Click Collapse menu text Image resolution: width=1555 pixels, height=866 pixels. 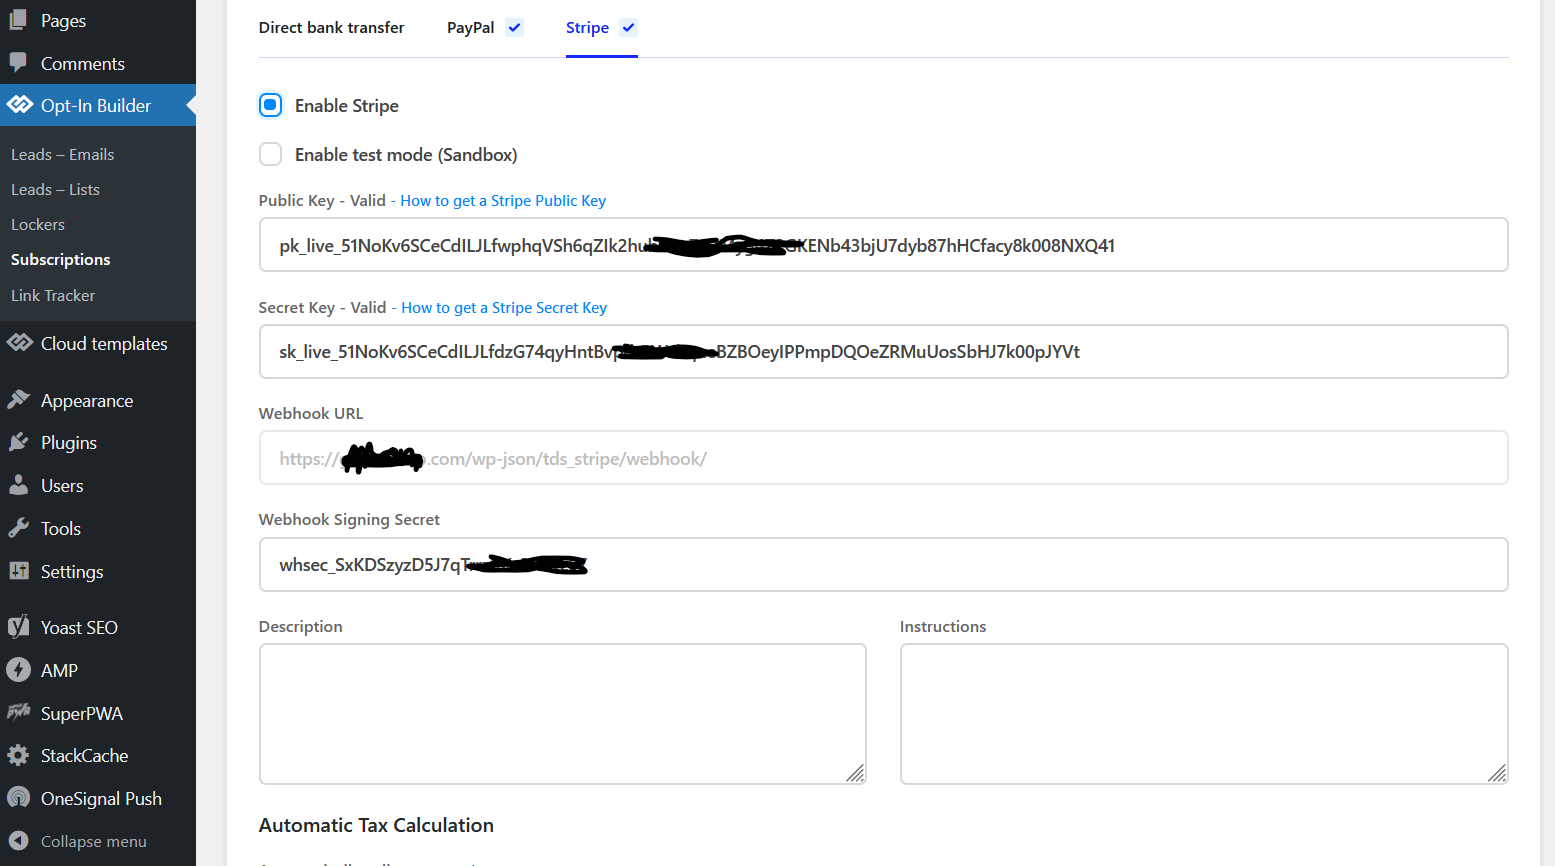pos(94,841)
